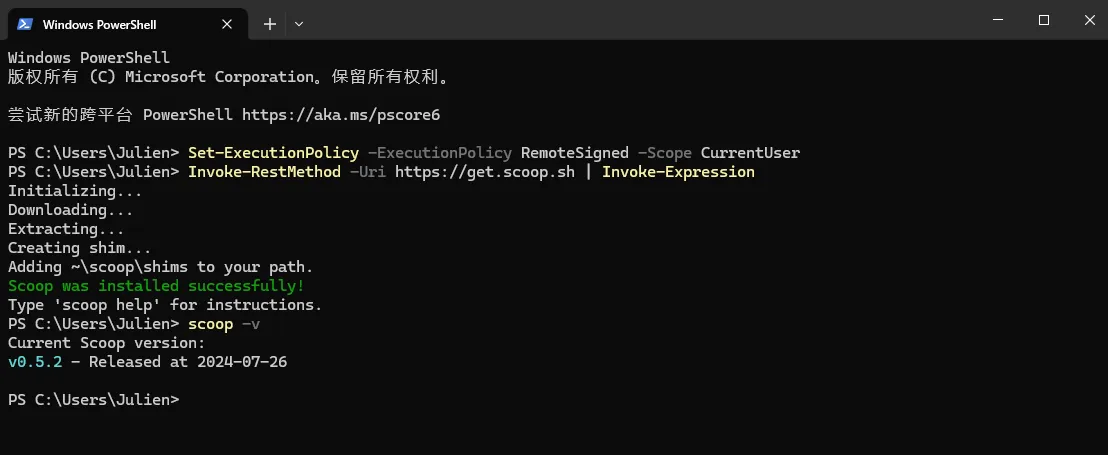Maximize the terminal window
Viewport: 1108px width, 455px height.
coord(1044,20)
